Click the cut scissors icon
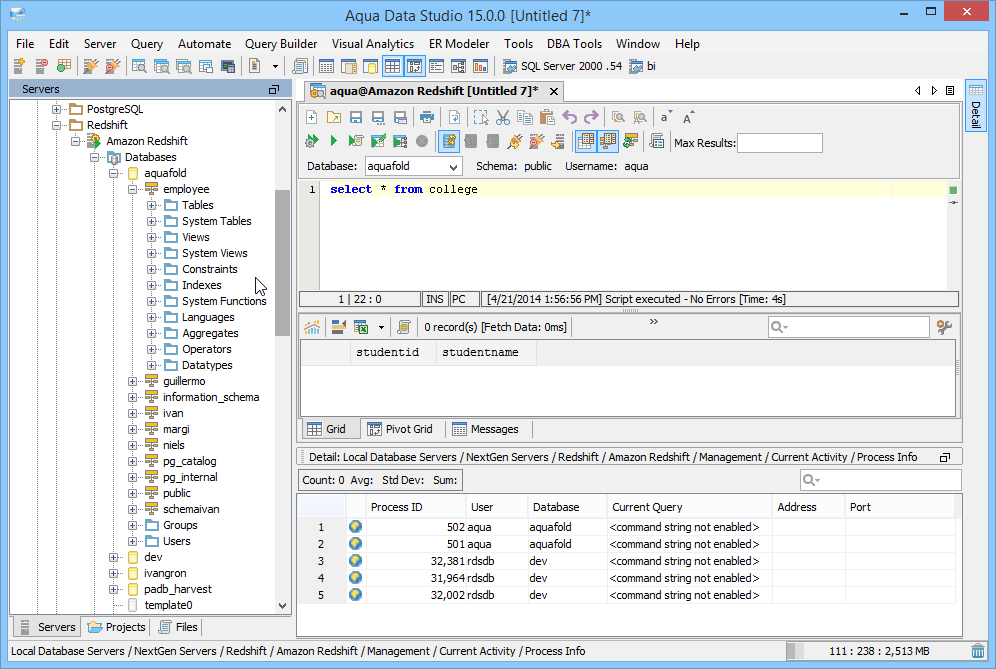 pos(502,118)
